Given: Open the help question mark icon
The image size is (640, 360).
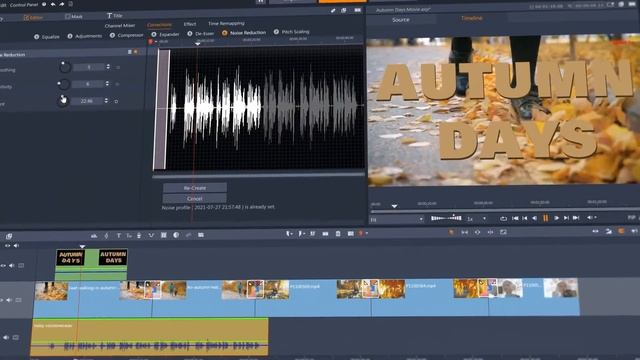Looking at the screenshot, I should pos(44,4).
